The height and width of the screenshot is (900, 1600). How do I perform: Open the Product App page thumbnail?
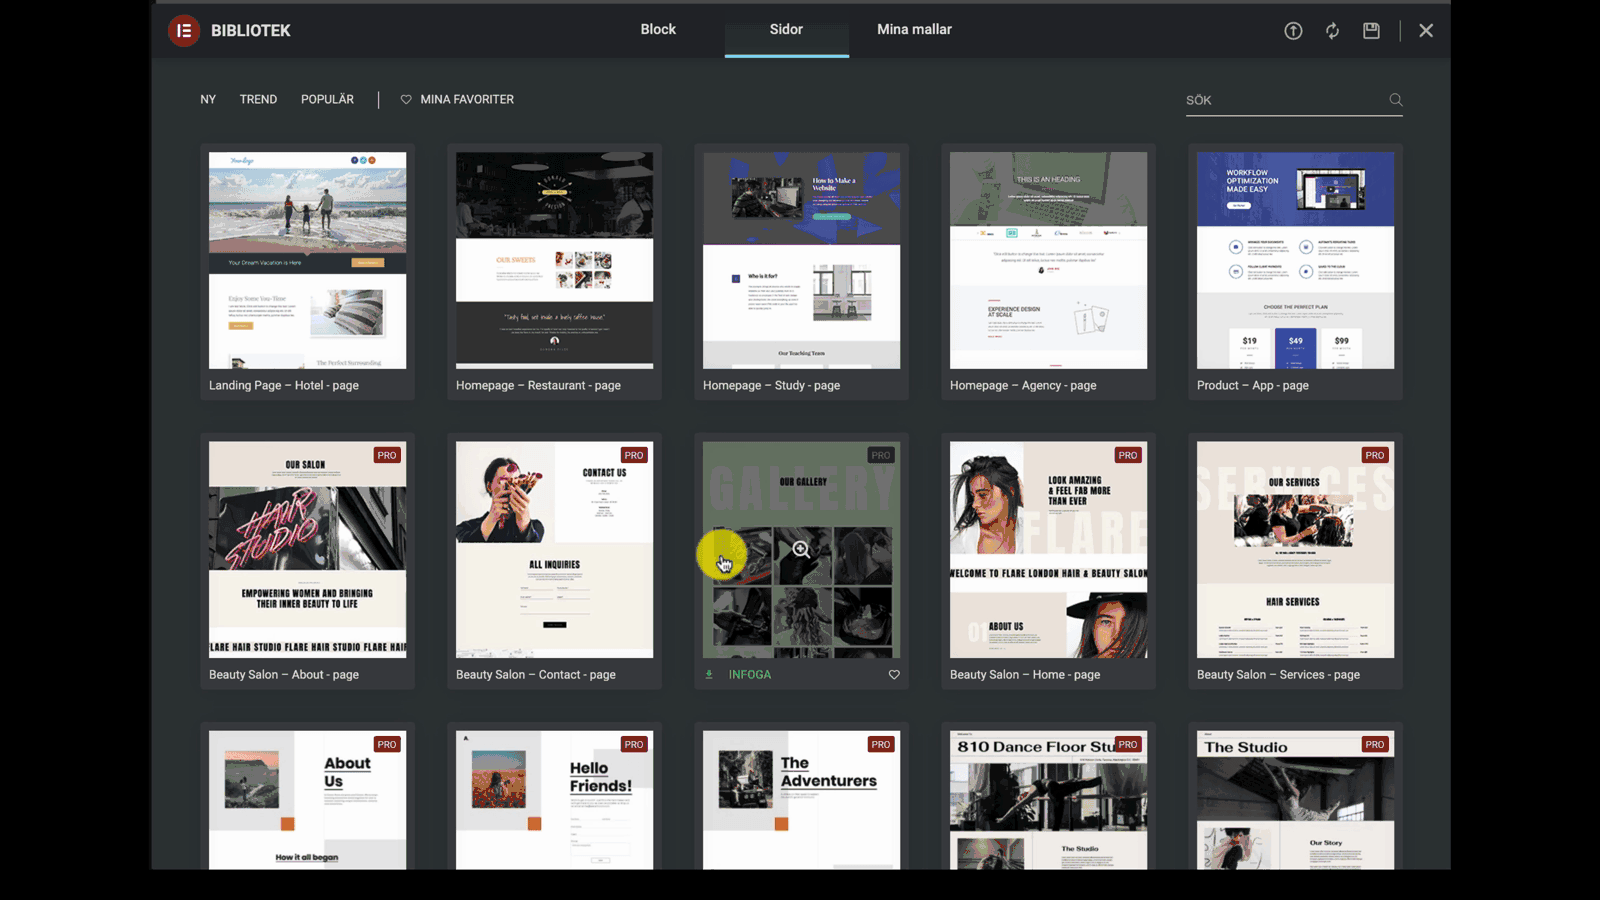click(1295, 260)
